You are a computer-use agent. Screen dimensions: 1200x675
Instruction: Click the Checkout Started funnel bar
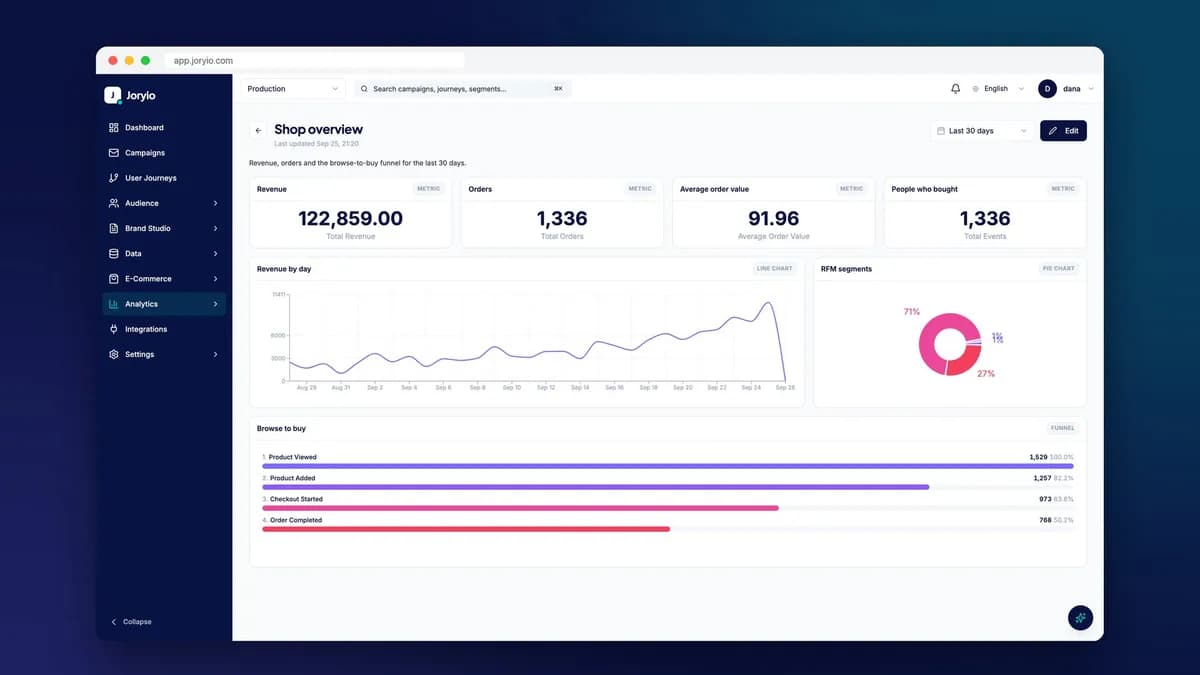coord(520,508)
